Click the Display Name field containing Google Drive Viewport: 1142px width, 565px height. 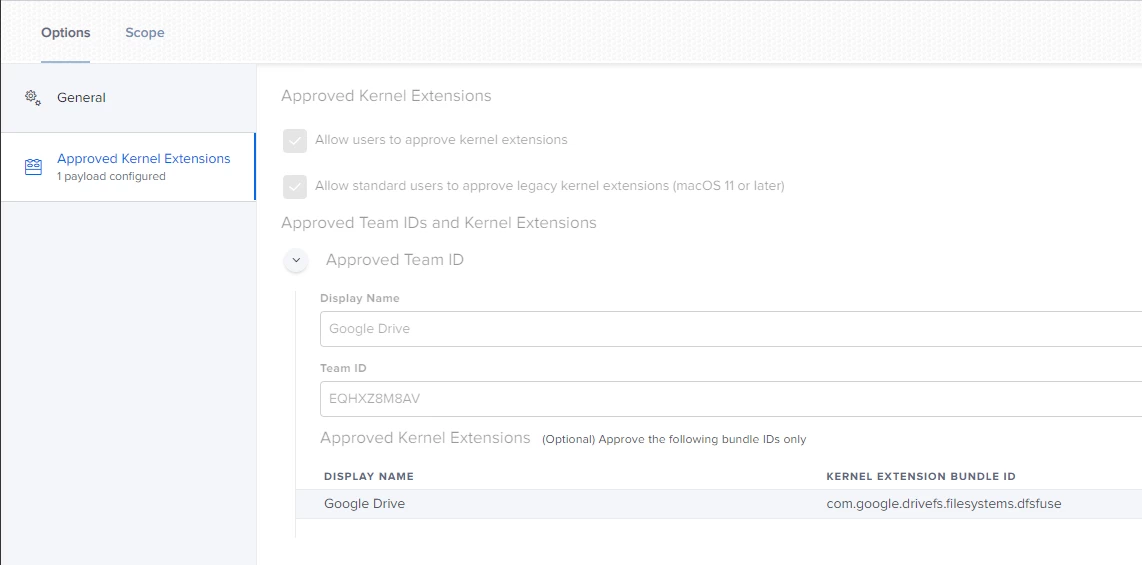pos(730,329)
